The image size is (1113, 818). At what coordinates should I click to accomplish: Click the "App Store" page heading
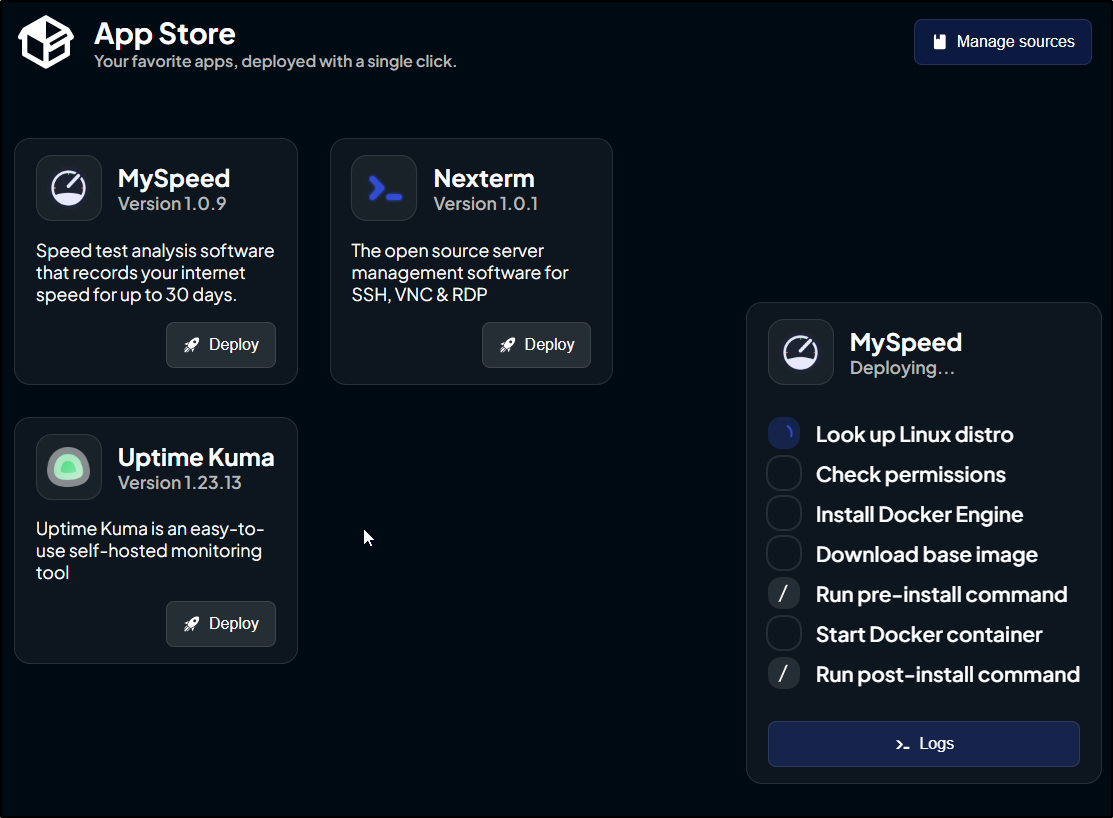coord(165,33)
